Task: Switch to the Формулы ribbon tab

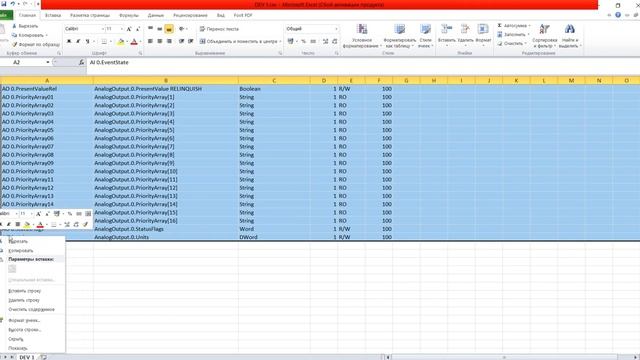Action: [129, 15]
